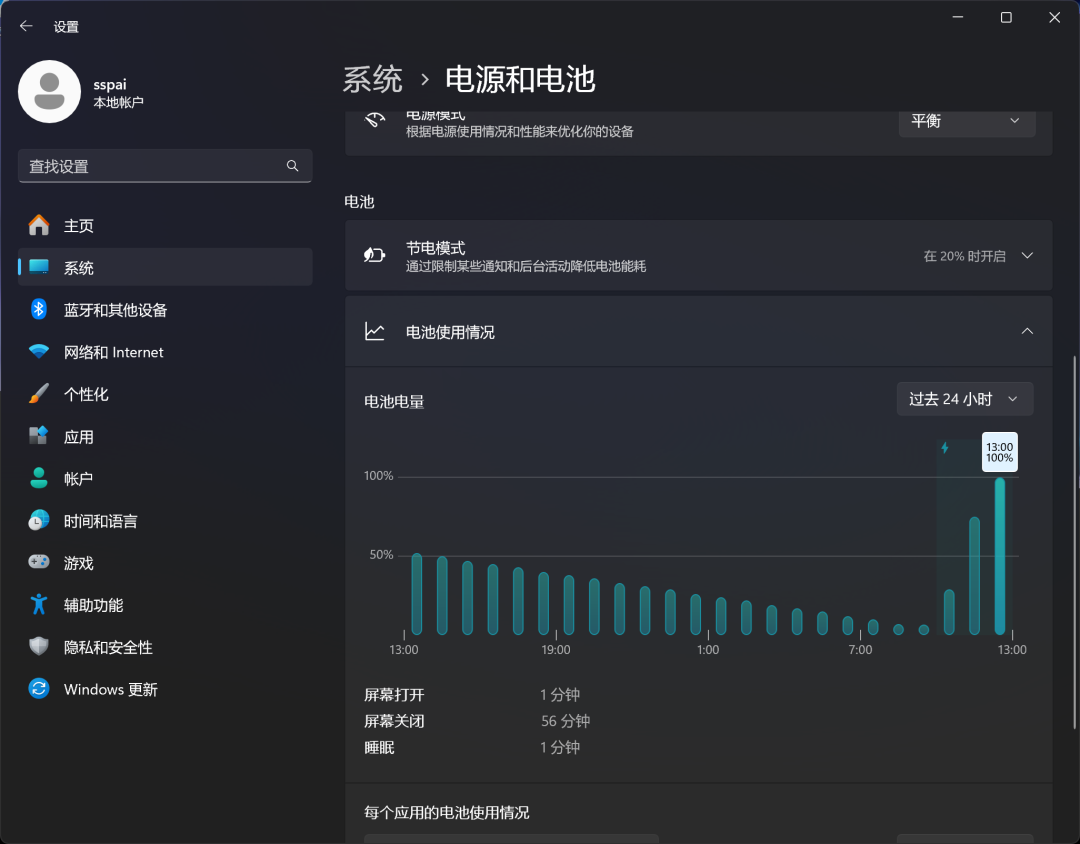Click the 查找设置 search field
This screenshot has height=844, width=1080.
165,166
